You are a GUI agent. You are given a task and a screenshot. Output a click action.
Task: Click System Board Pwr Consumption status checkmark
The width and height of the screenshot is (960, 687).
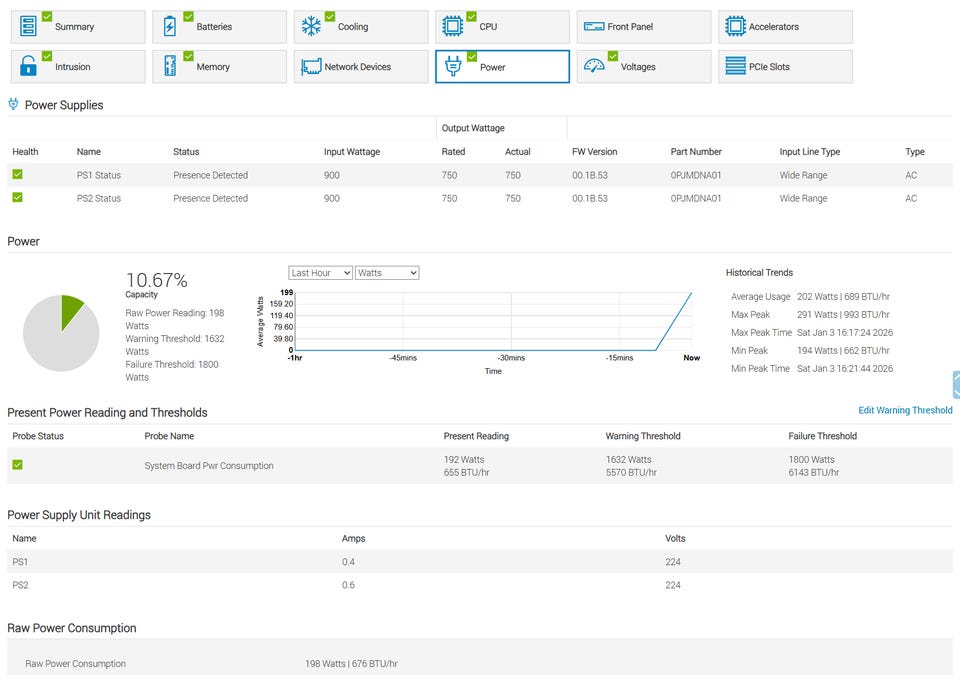[17, 465]
